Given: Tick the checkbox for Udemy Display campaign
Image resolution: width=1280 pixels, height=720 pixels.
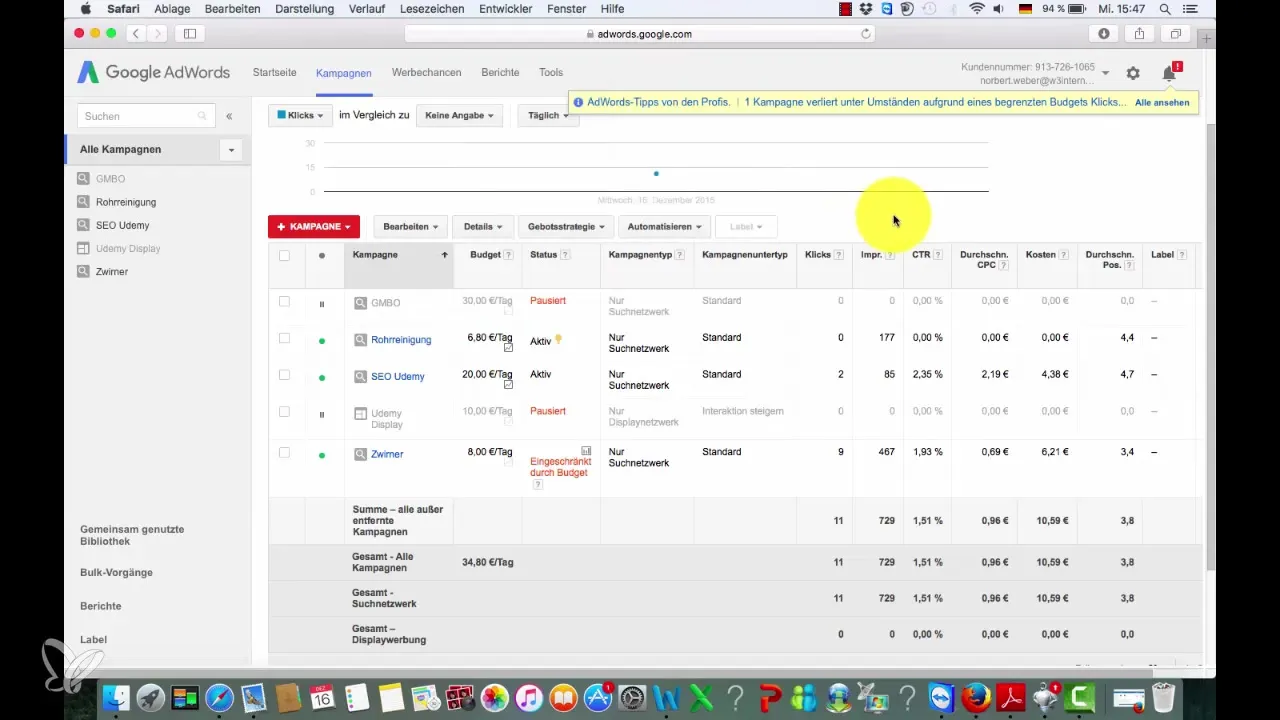Looking at the screenshot, I should (x=284, y=412).
